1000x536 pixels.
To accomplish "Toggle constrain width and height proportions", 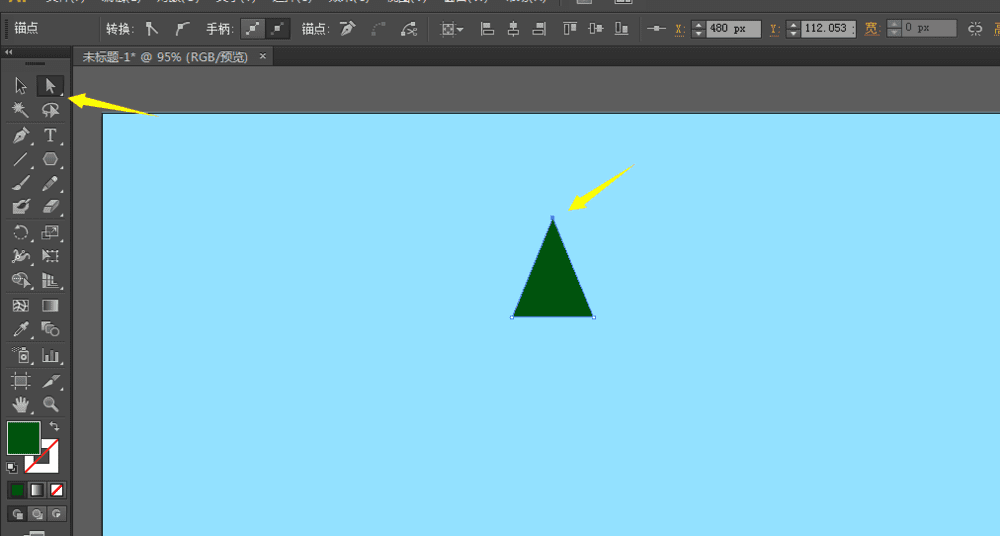I will 974,29.
